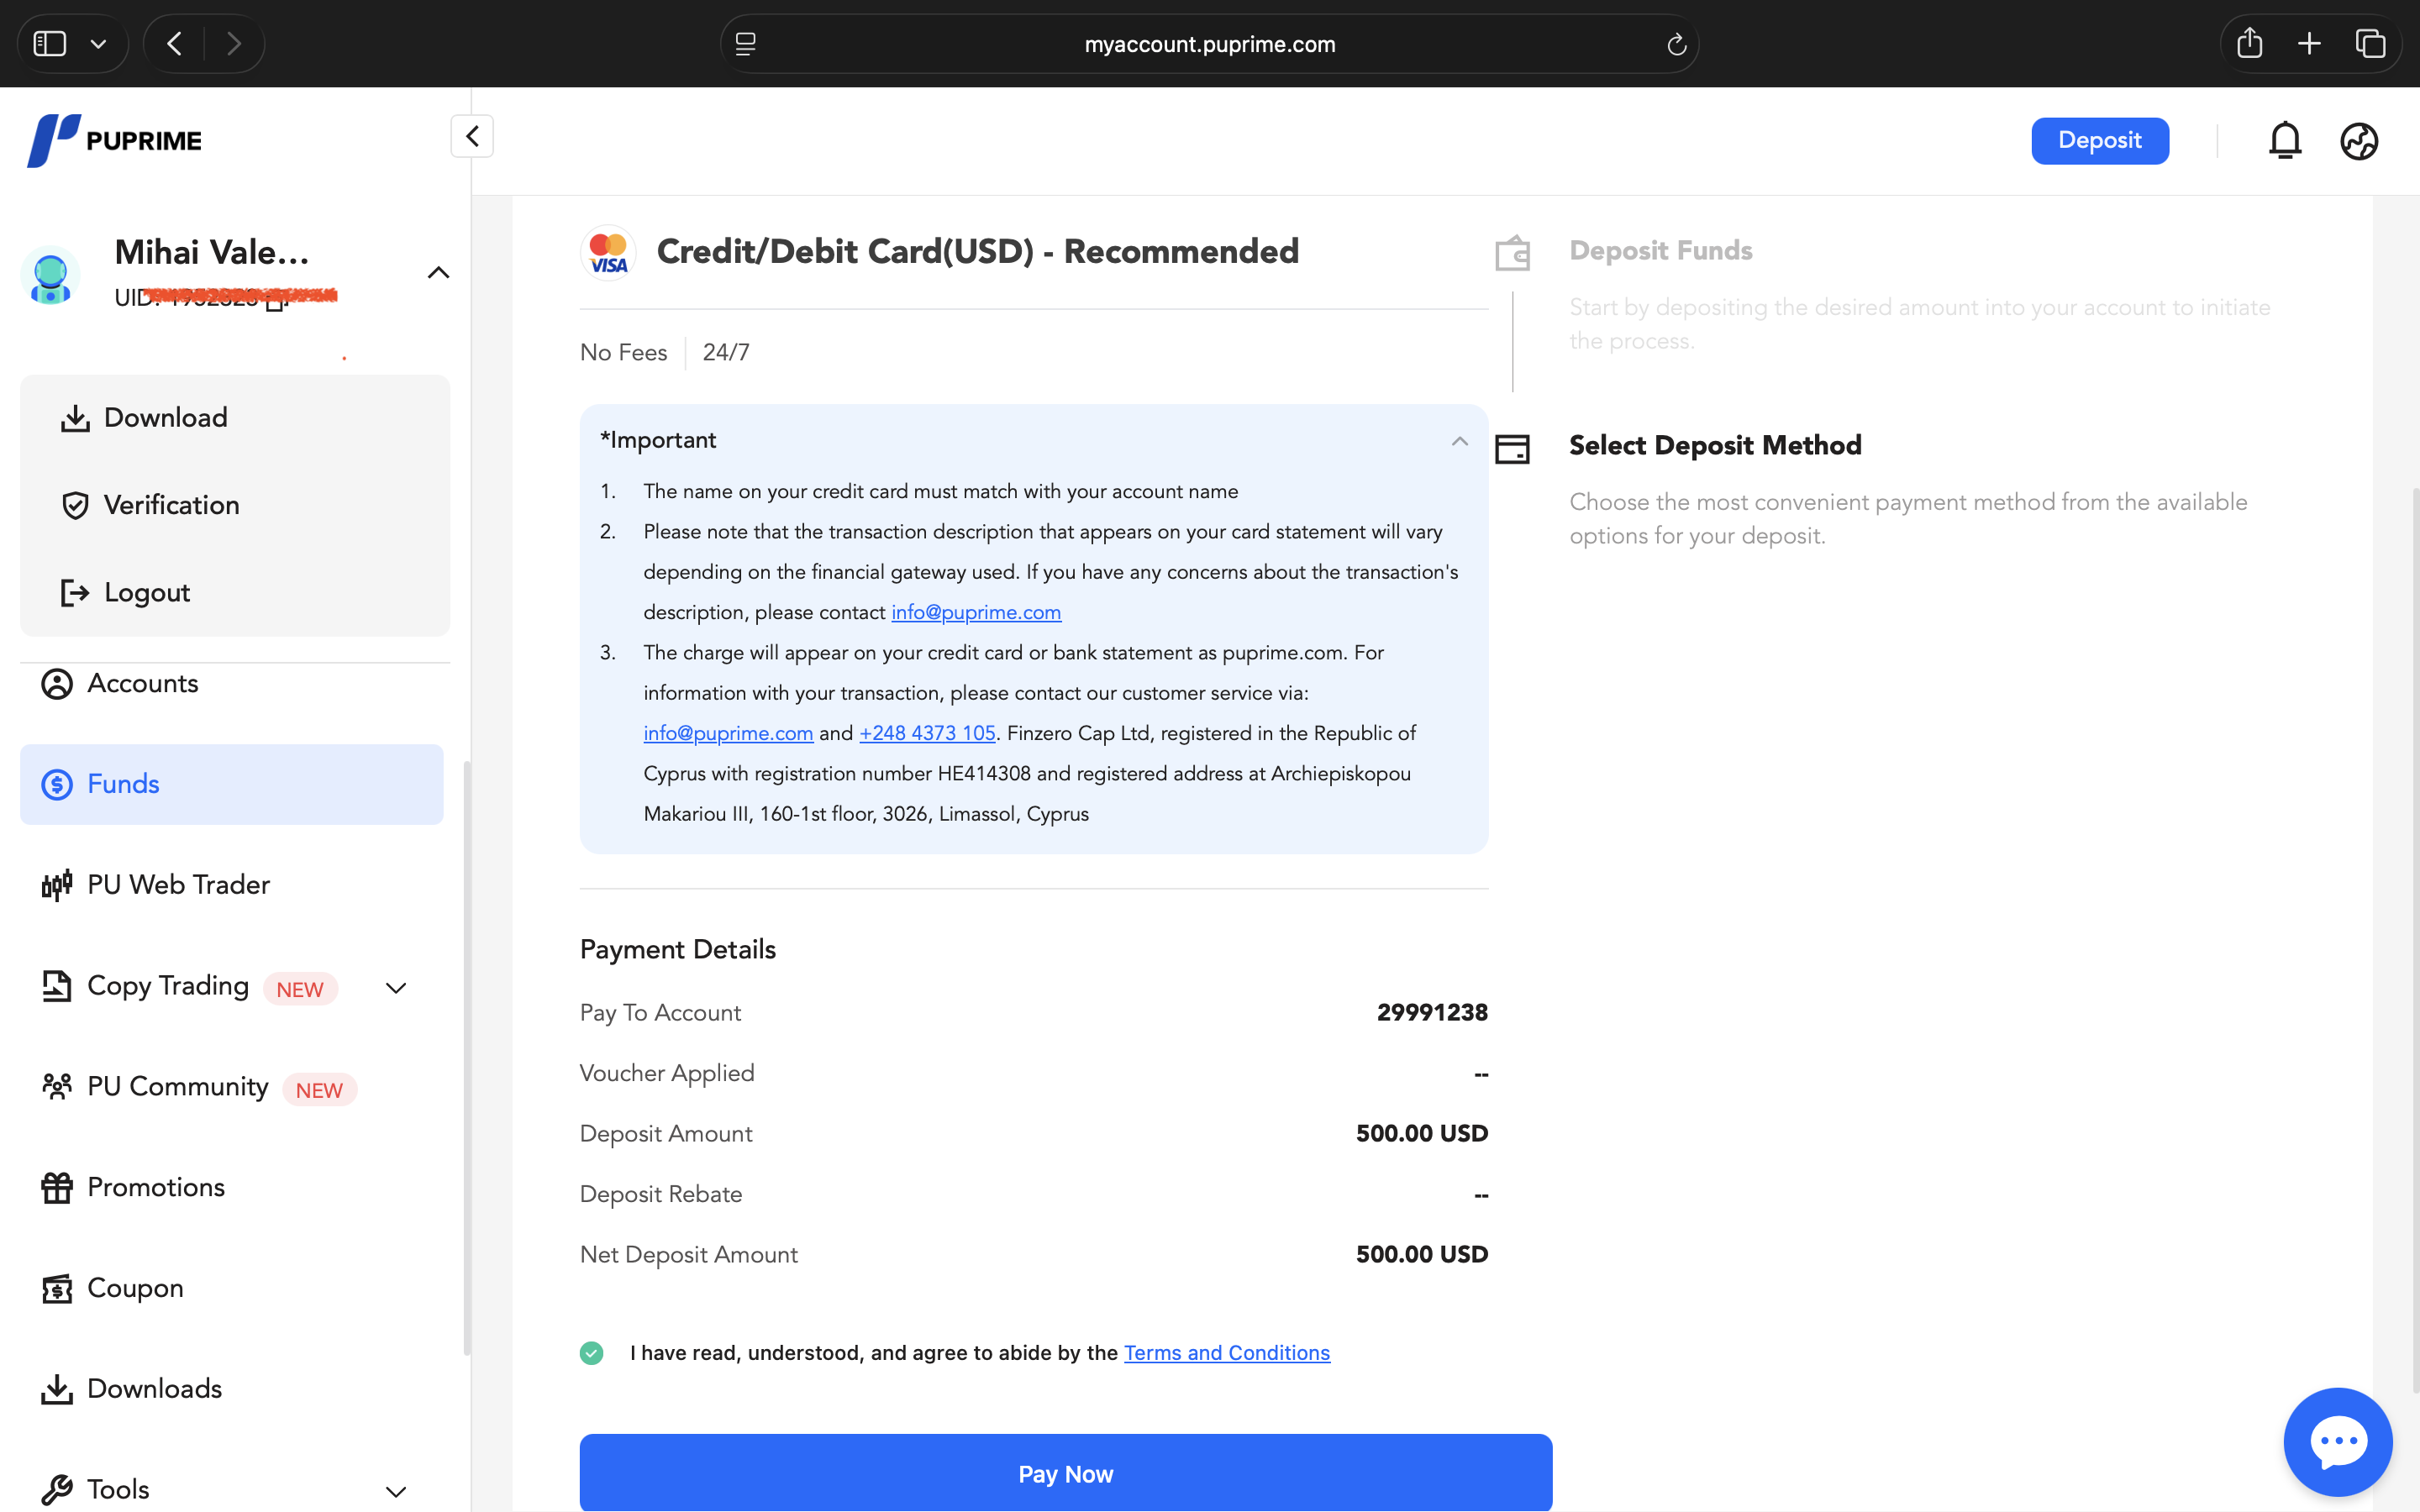The height and width of the screenshot is (1512, 2420).
Task: Click the blue Deposit button
Action: 2100,141
